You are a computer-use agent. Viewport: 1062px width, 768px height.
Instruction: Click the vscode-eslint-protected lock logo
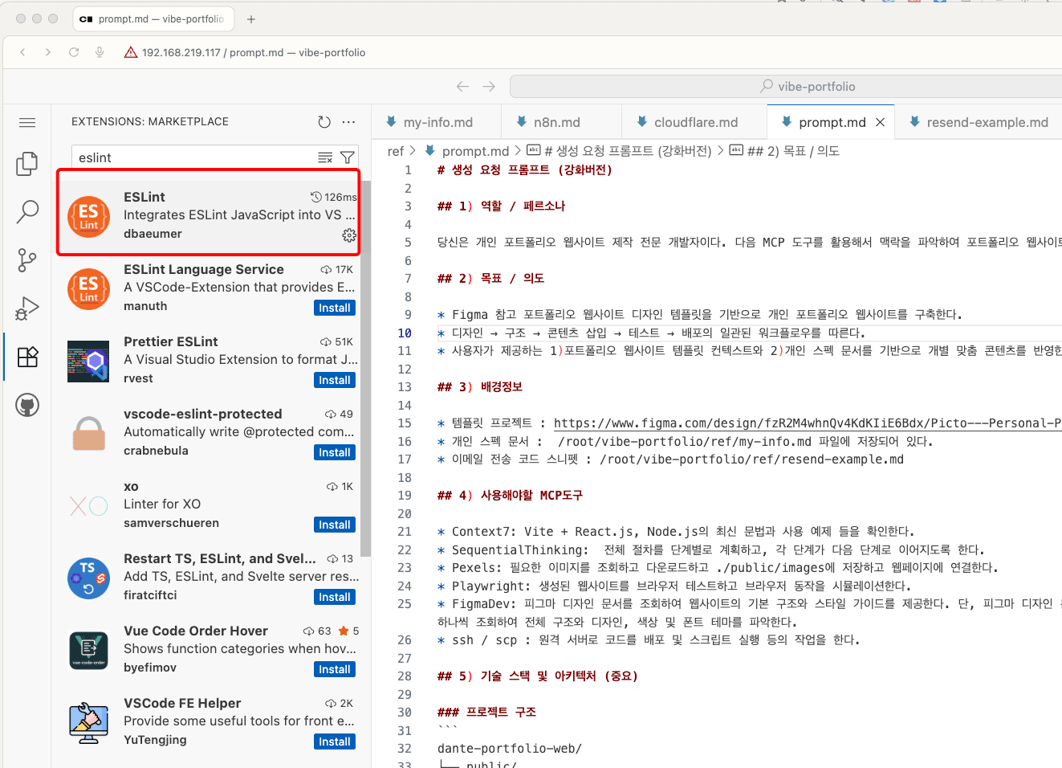pyautogui.click(x=89, y=433)
